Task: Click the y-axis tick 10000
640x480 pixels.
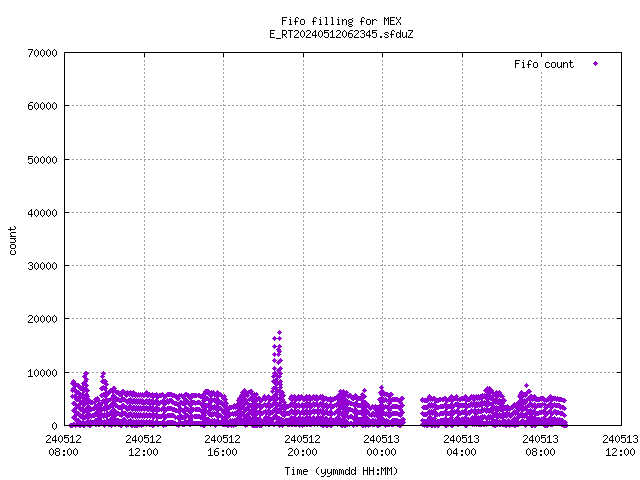Action: tap(42, 373)
